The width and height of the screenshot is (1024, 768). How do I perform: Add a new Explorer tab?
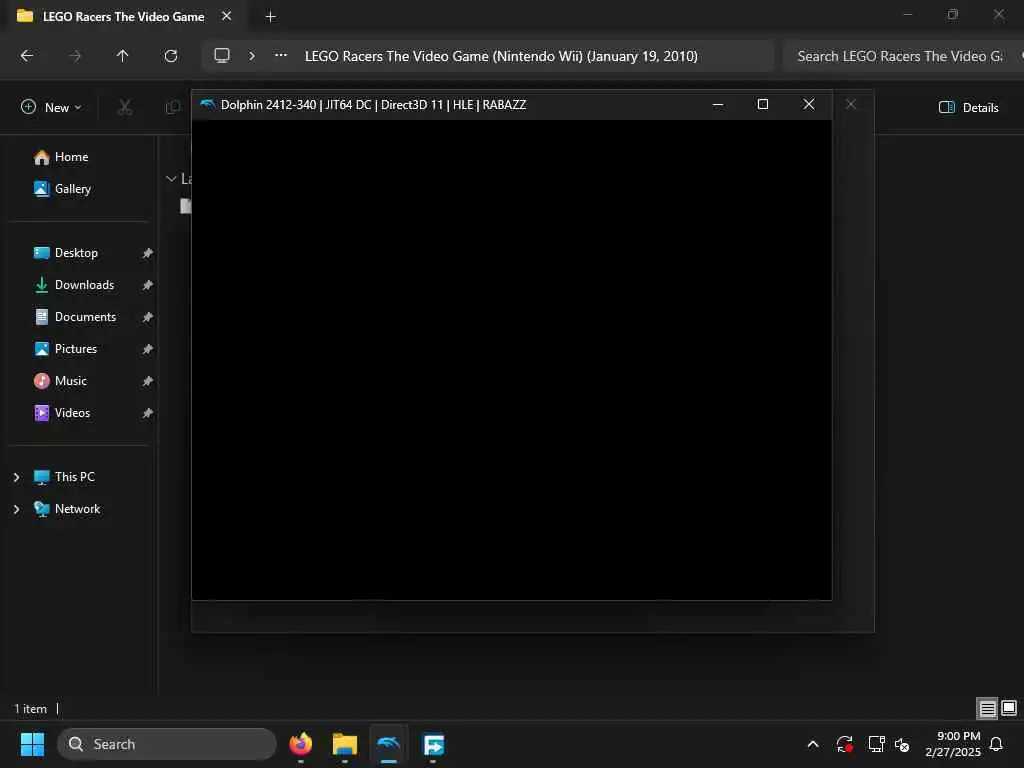tap(270, 17)
